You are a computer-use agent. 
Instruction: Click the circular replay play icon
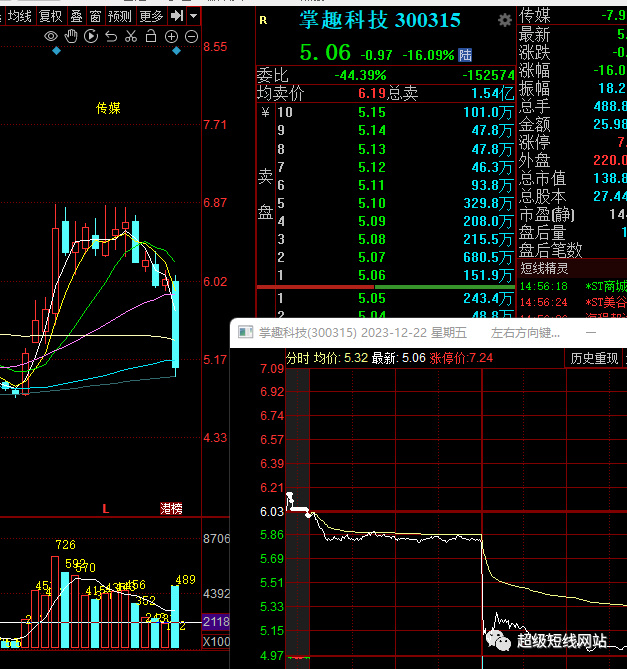point(91,37)
